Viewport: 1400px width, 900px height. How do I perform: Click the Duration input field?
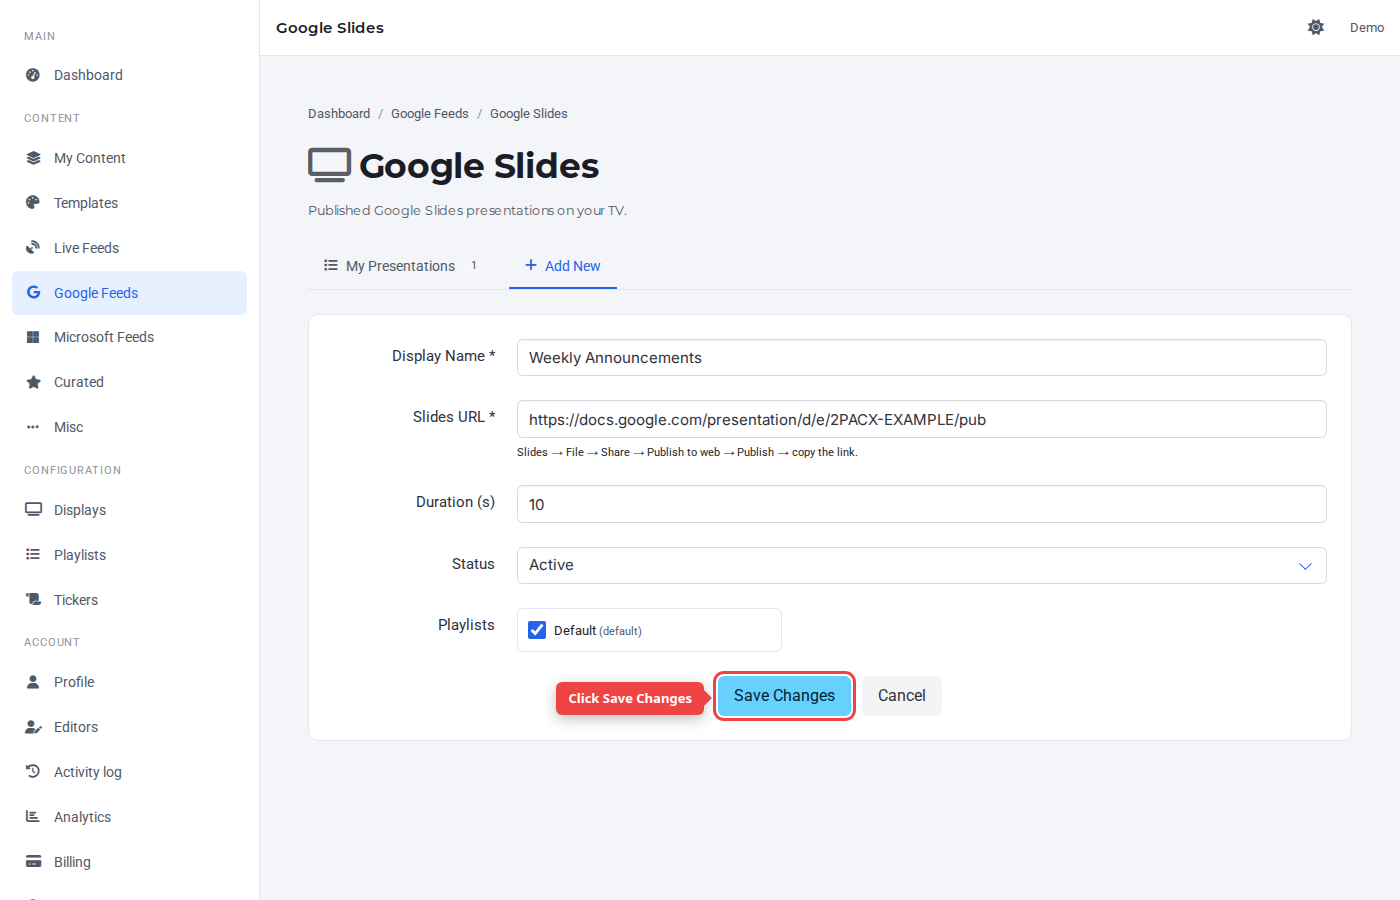tap(921, 504)
